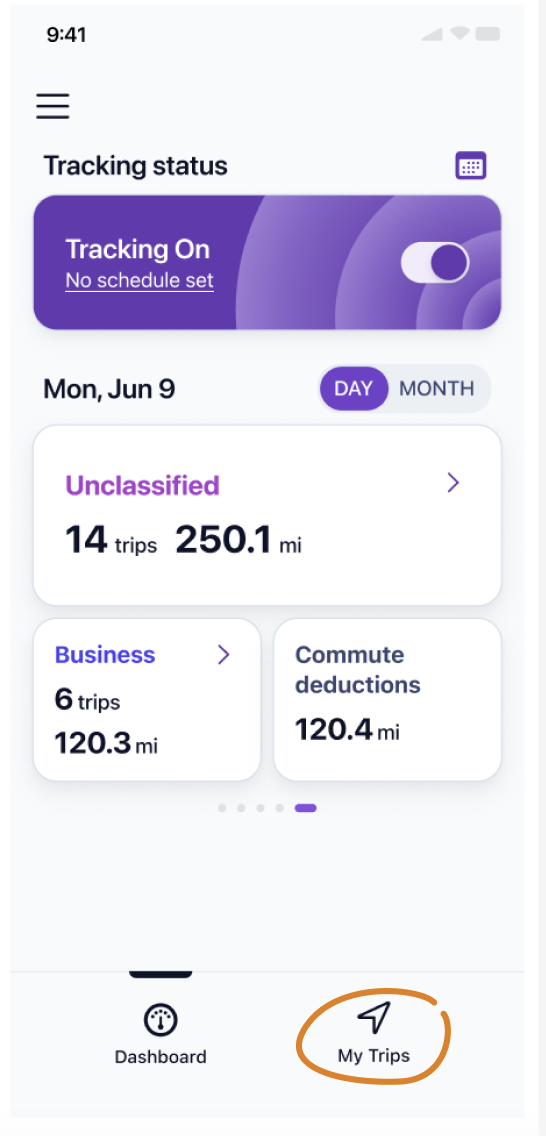Open the Commute deductions card
This screenshot has height=1136, width=546.
387,699
